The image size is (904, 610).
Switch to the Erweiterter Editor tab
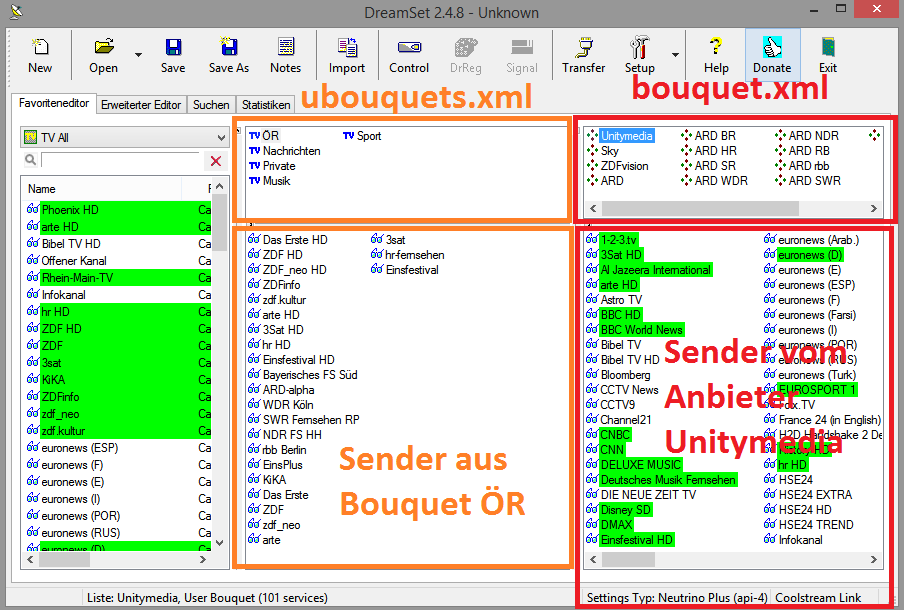(x=141, y=105)
